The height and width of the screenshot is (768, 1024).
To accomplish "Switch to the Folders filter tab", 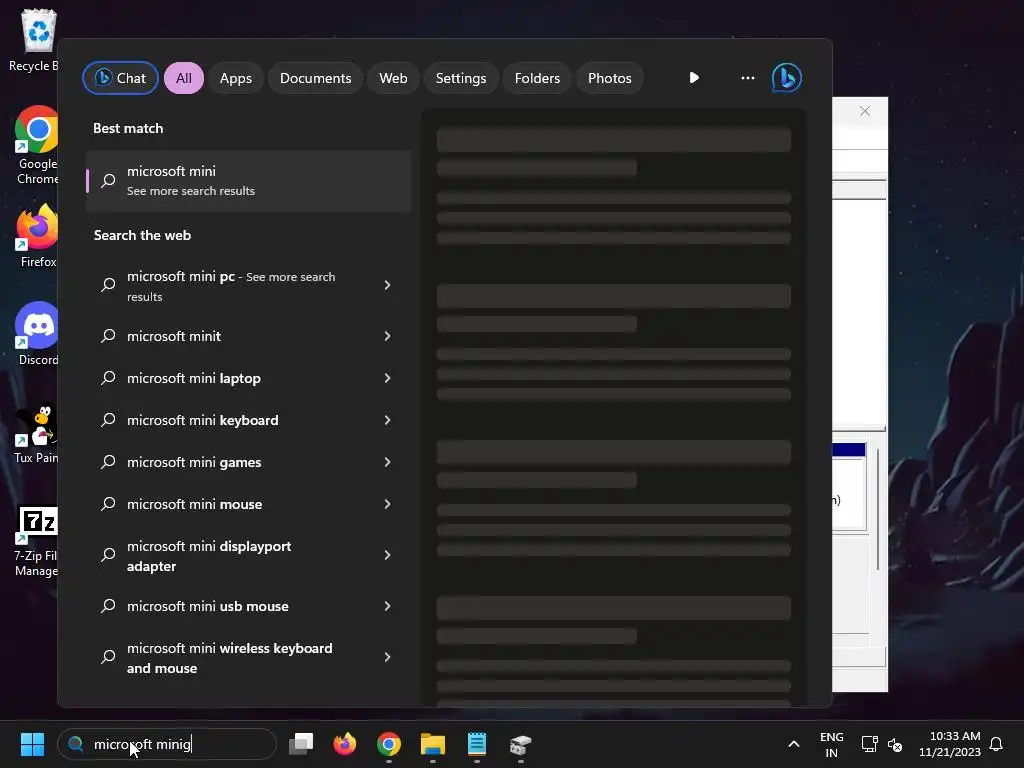I will 537,78.
